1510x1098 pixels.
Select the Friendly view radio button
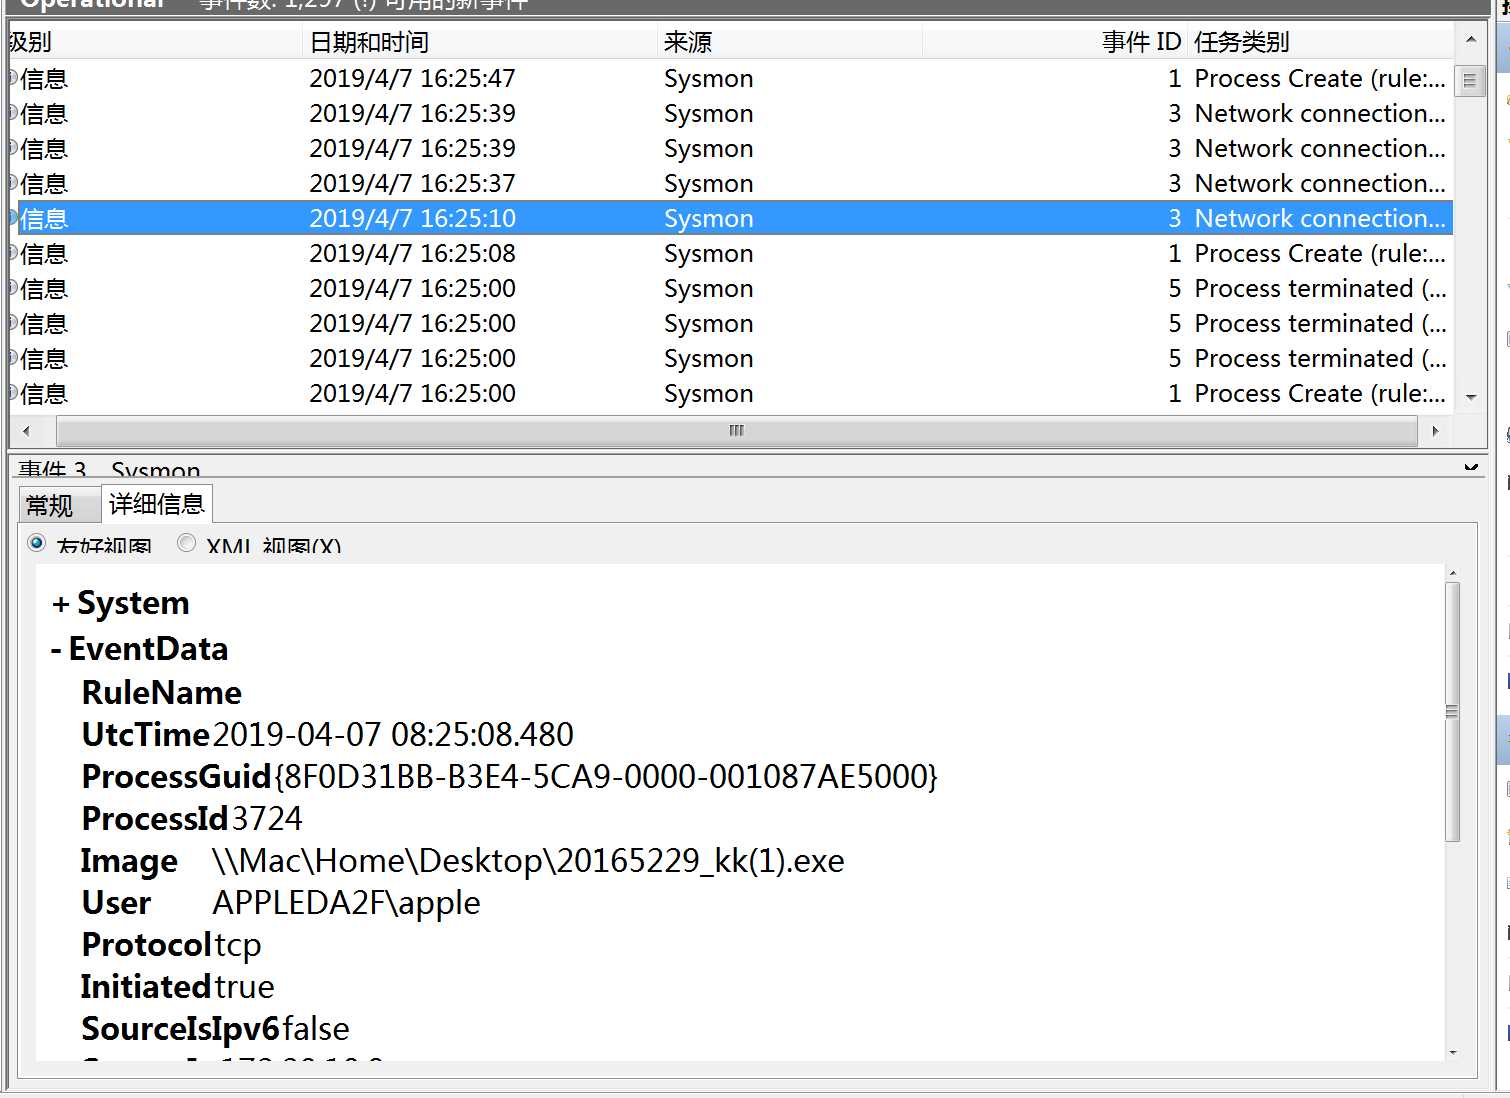(37, 543)
